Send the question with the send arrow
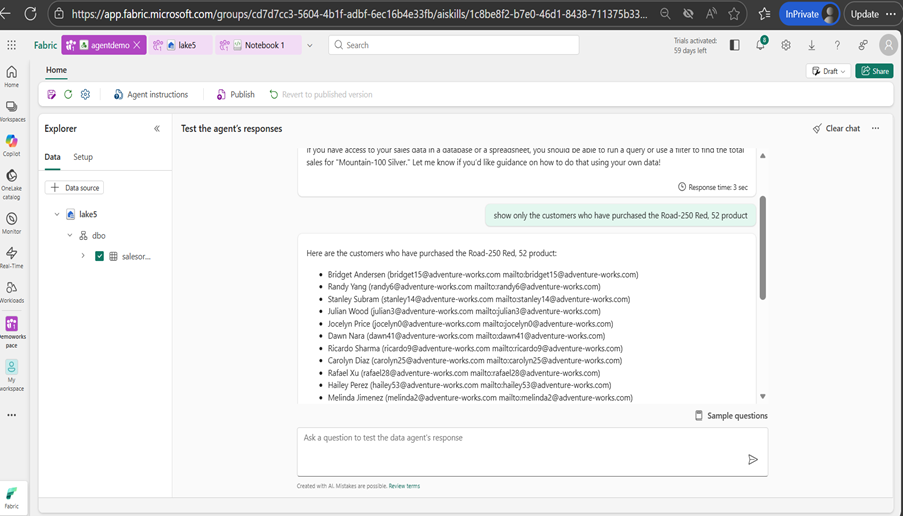Viewport: 903px width, 516px height. (753, 459)
